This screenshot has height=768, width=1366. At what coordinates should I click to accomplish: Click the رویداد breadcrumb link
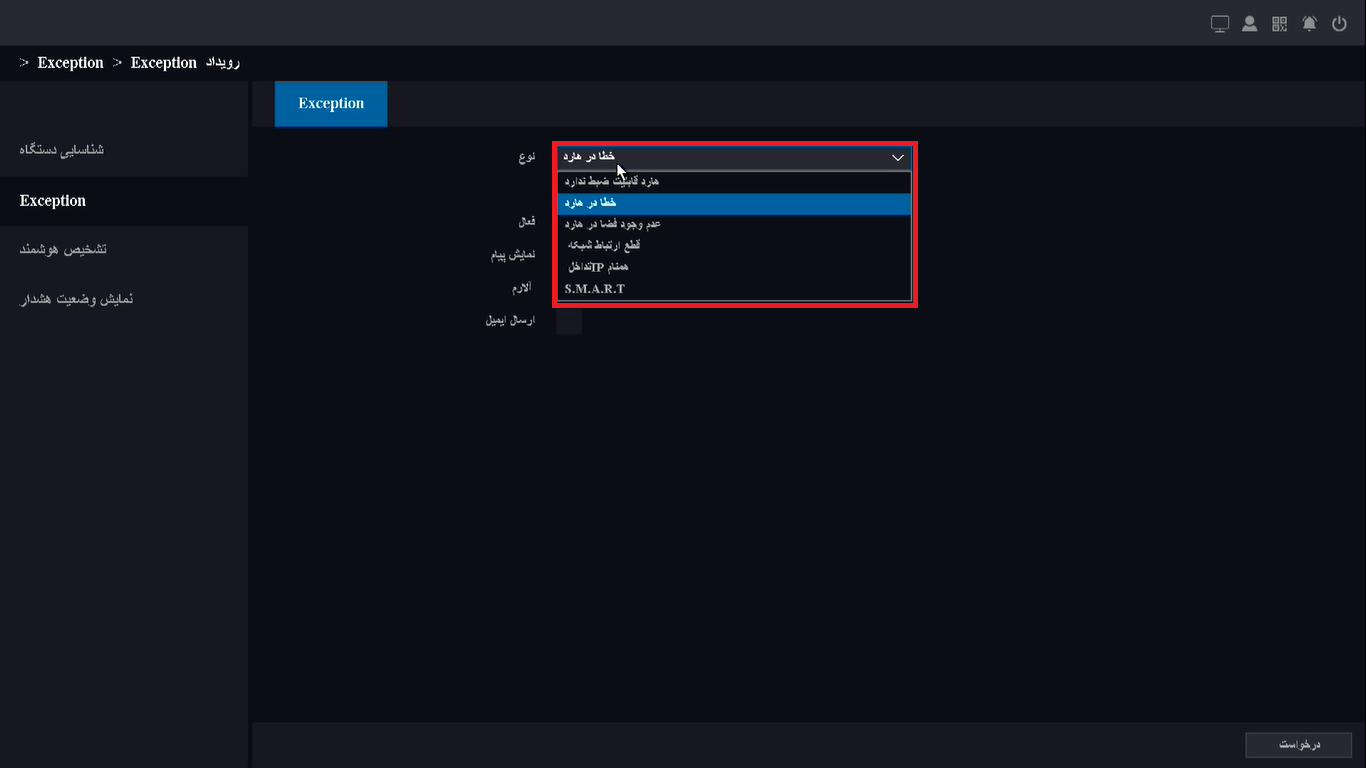(x=221, y=63)
